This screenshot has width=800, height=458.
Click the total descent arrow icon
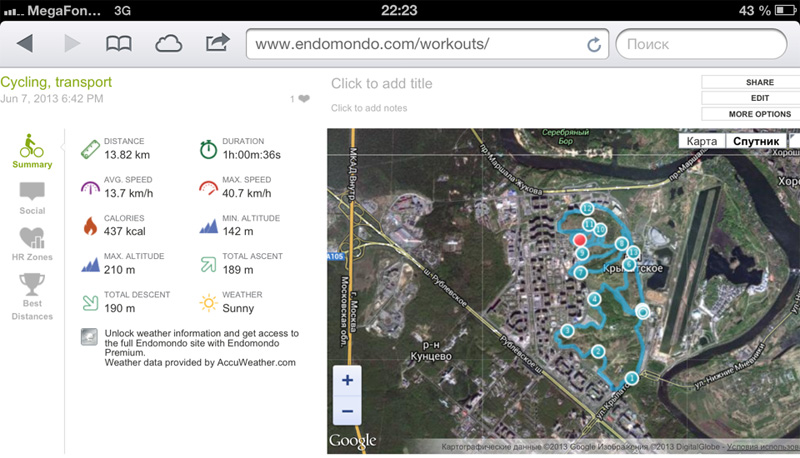[x=90, y=302]
